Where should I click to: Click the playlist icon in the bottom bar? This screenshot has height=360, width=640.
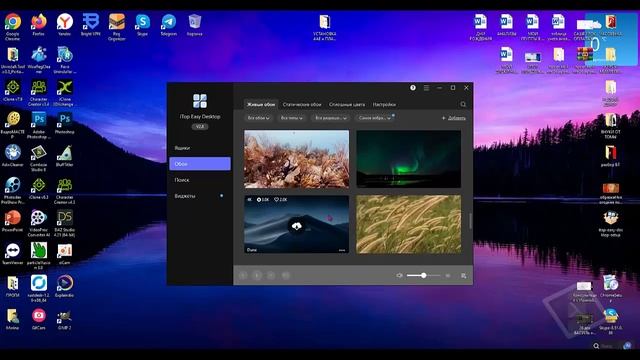463,276
